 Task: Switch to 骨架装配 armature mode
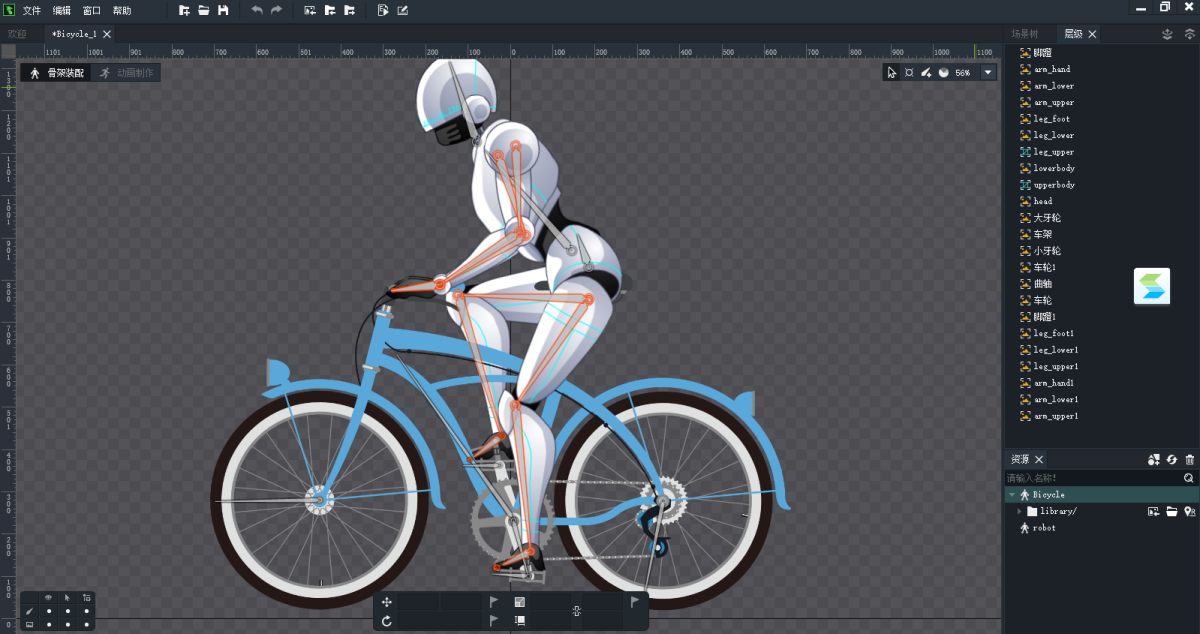point(57,73)
